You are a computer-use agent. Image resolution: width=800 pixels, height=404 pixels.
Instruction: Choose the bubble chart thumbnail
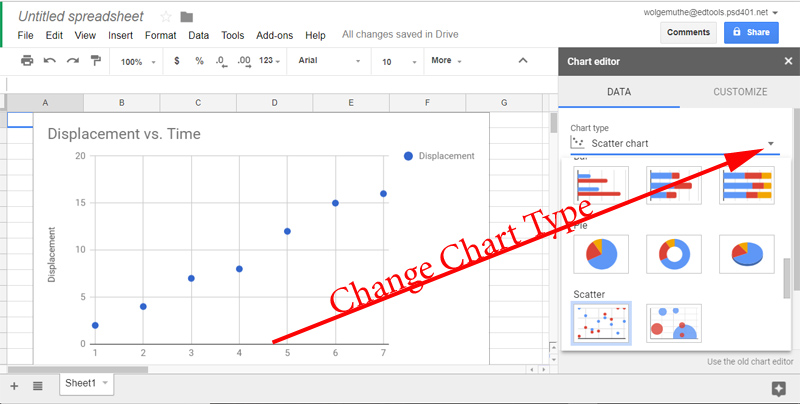[674, 323]
